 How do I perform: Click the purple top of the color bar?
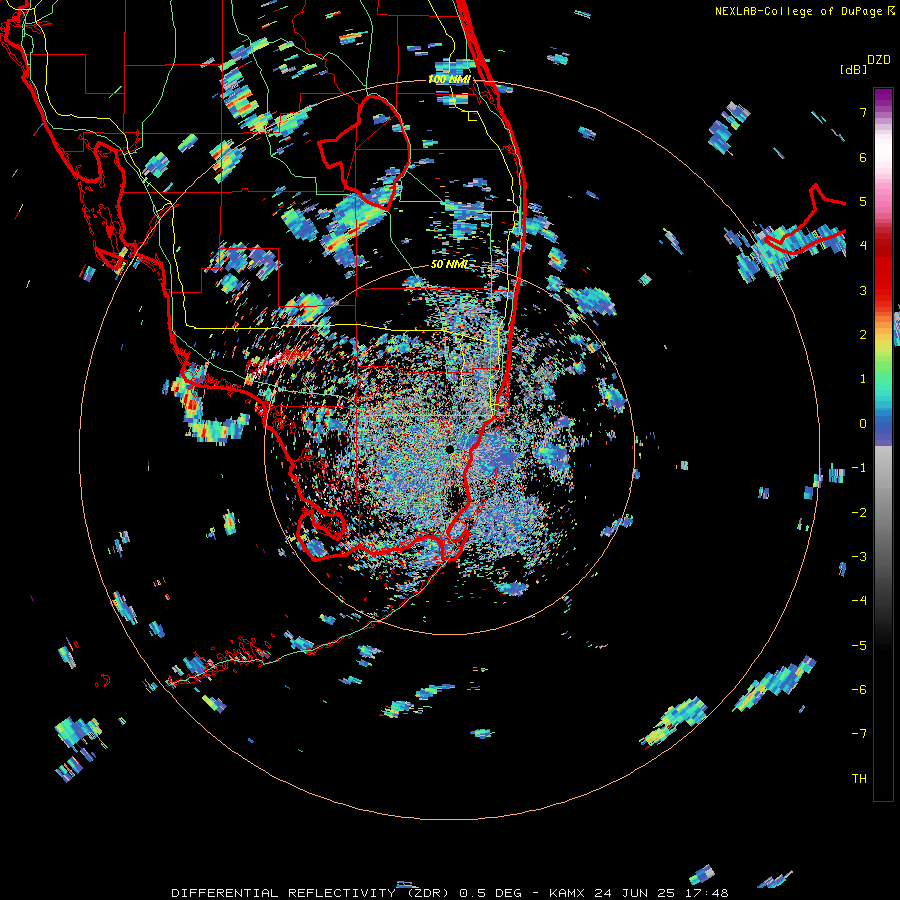(883, 99)
